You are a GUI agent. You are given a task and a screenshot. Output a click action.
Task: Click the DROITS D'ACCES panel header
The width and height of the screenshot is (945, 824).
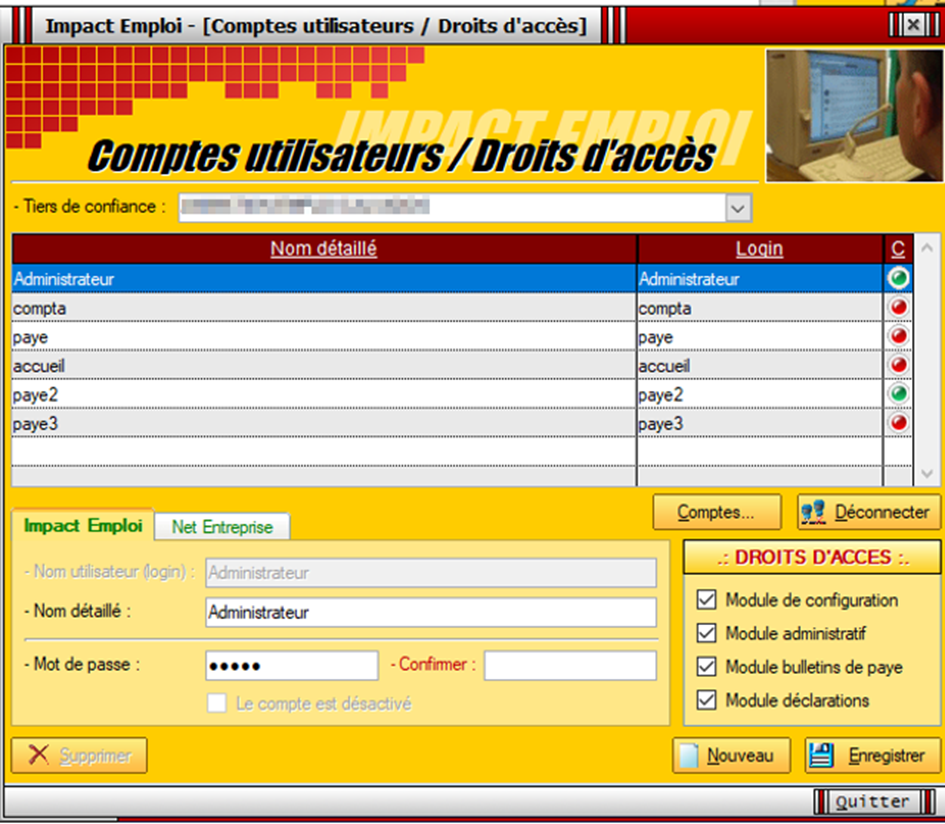[812, 557]
